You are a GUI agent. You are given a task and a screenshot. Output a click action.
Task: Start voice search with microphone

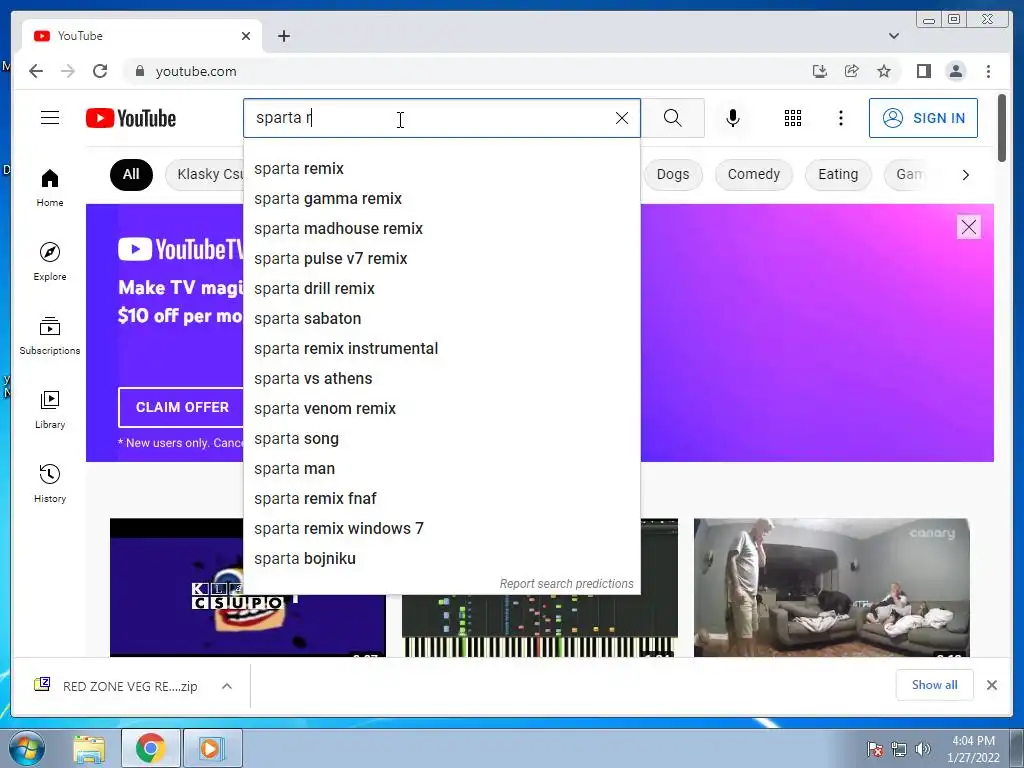click(x=733, y=118)
